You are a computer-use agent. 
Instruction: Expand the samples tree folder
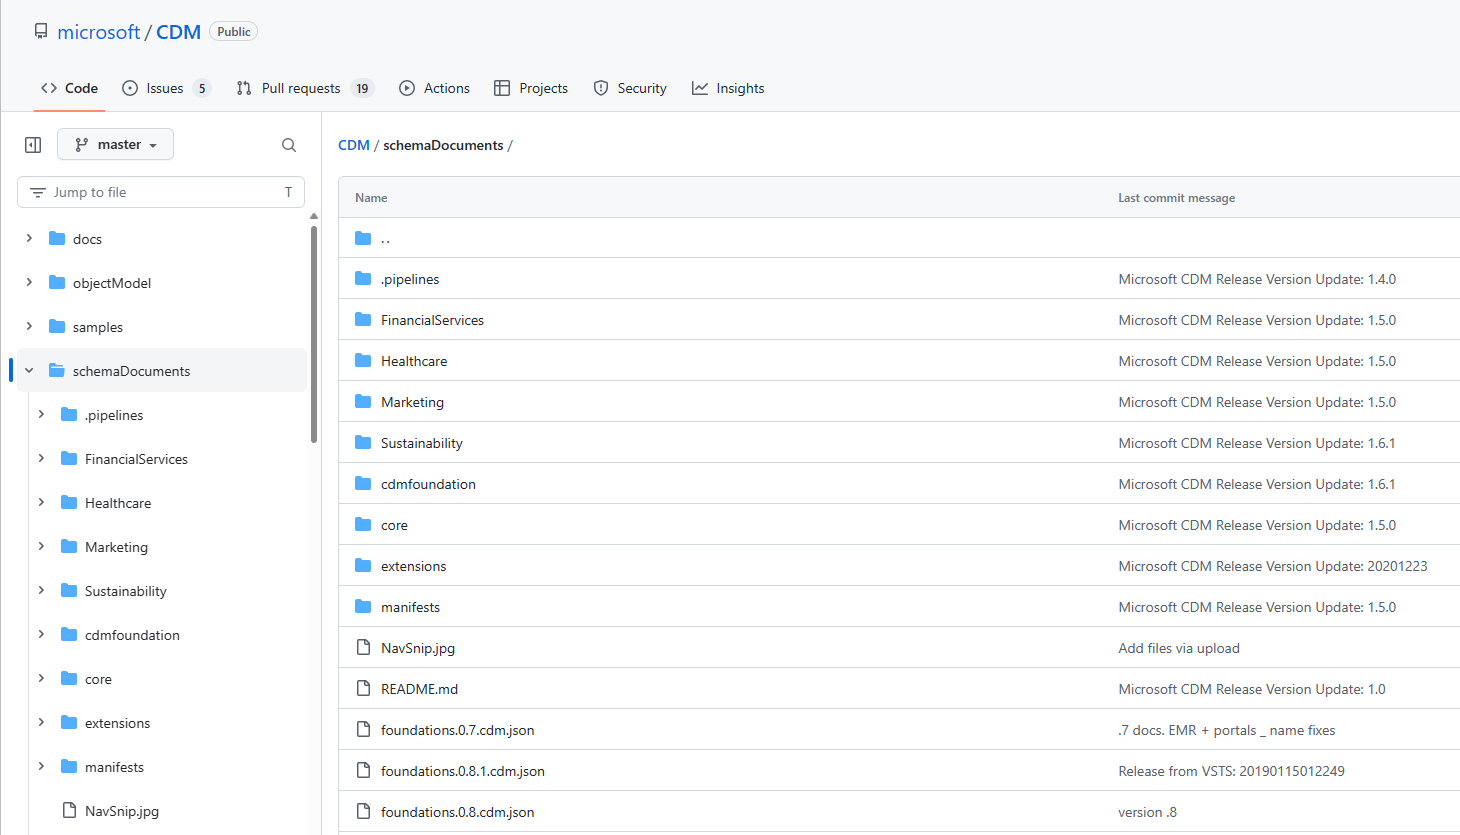pos(29,327)
